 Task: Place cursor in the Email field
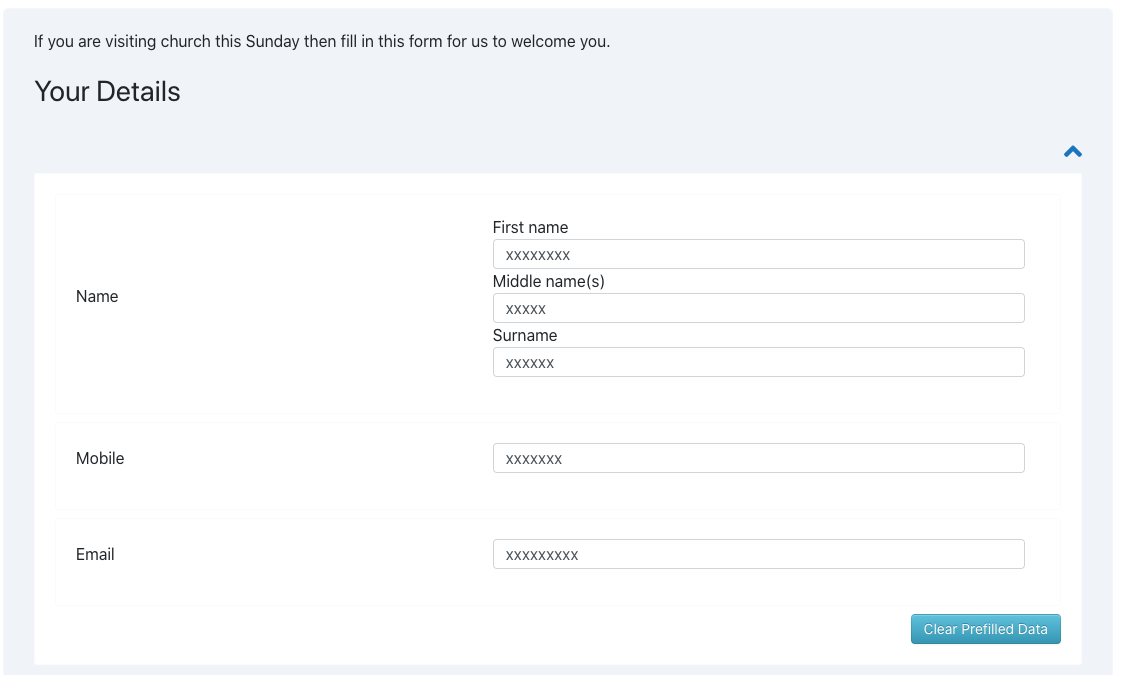pos(759,554)
